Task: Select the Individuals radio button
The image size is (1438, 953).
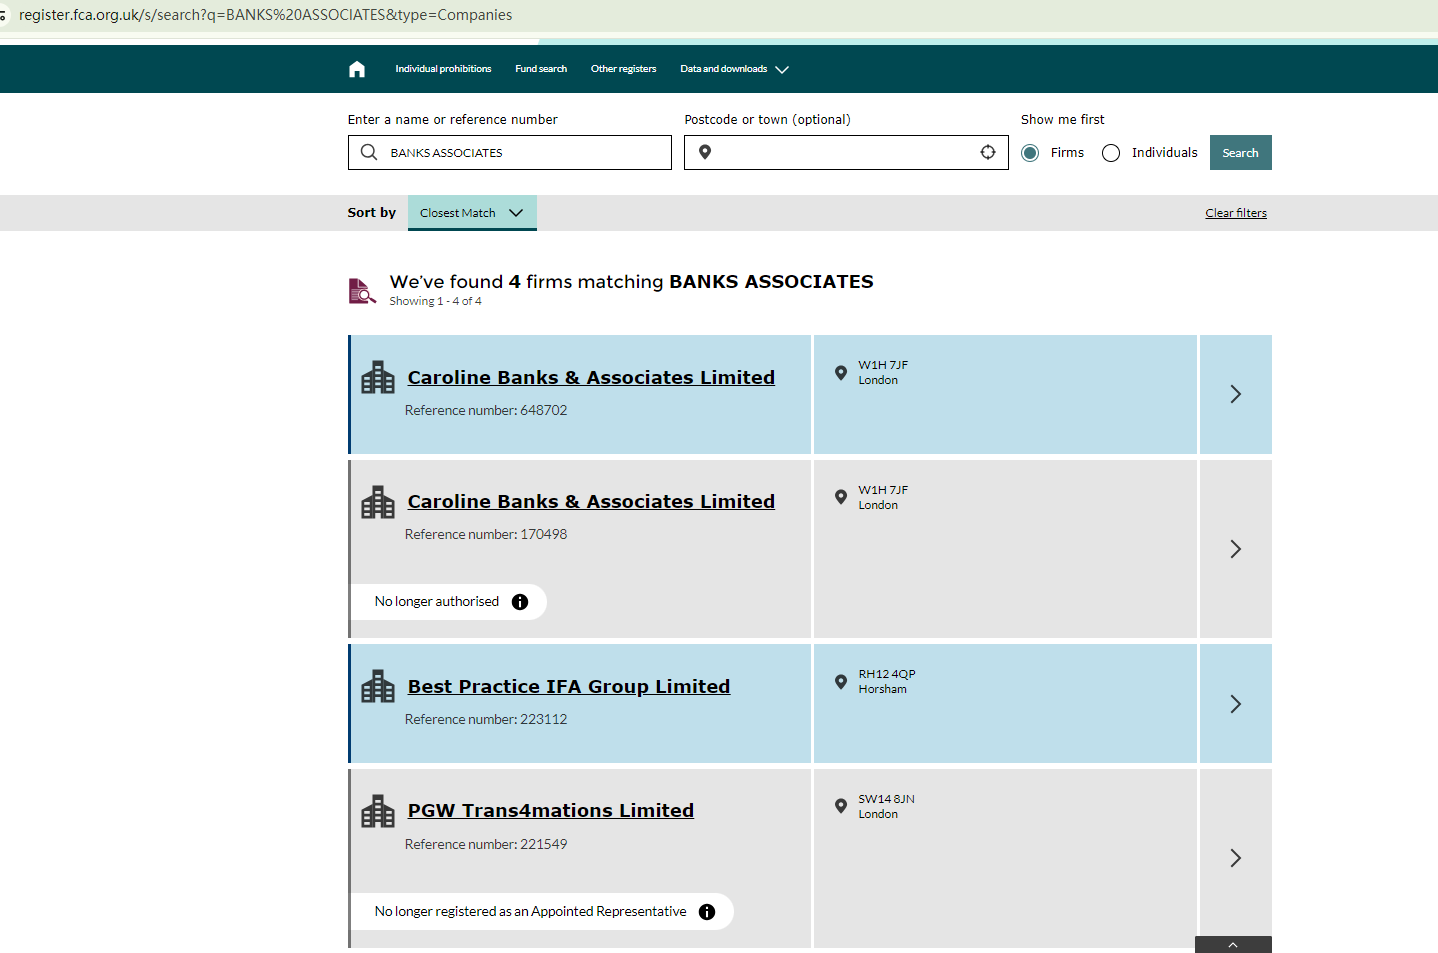Action: tap(1111, 153)
